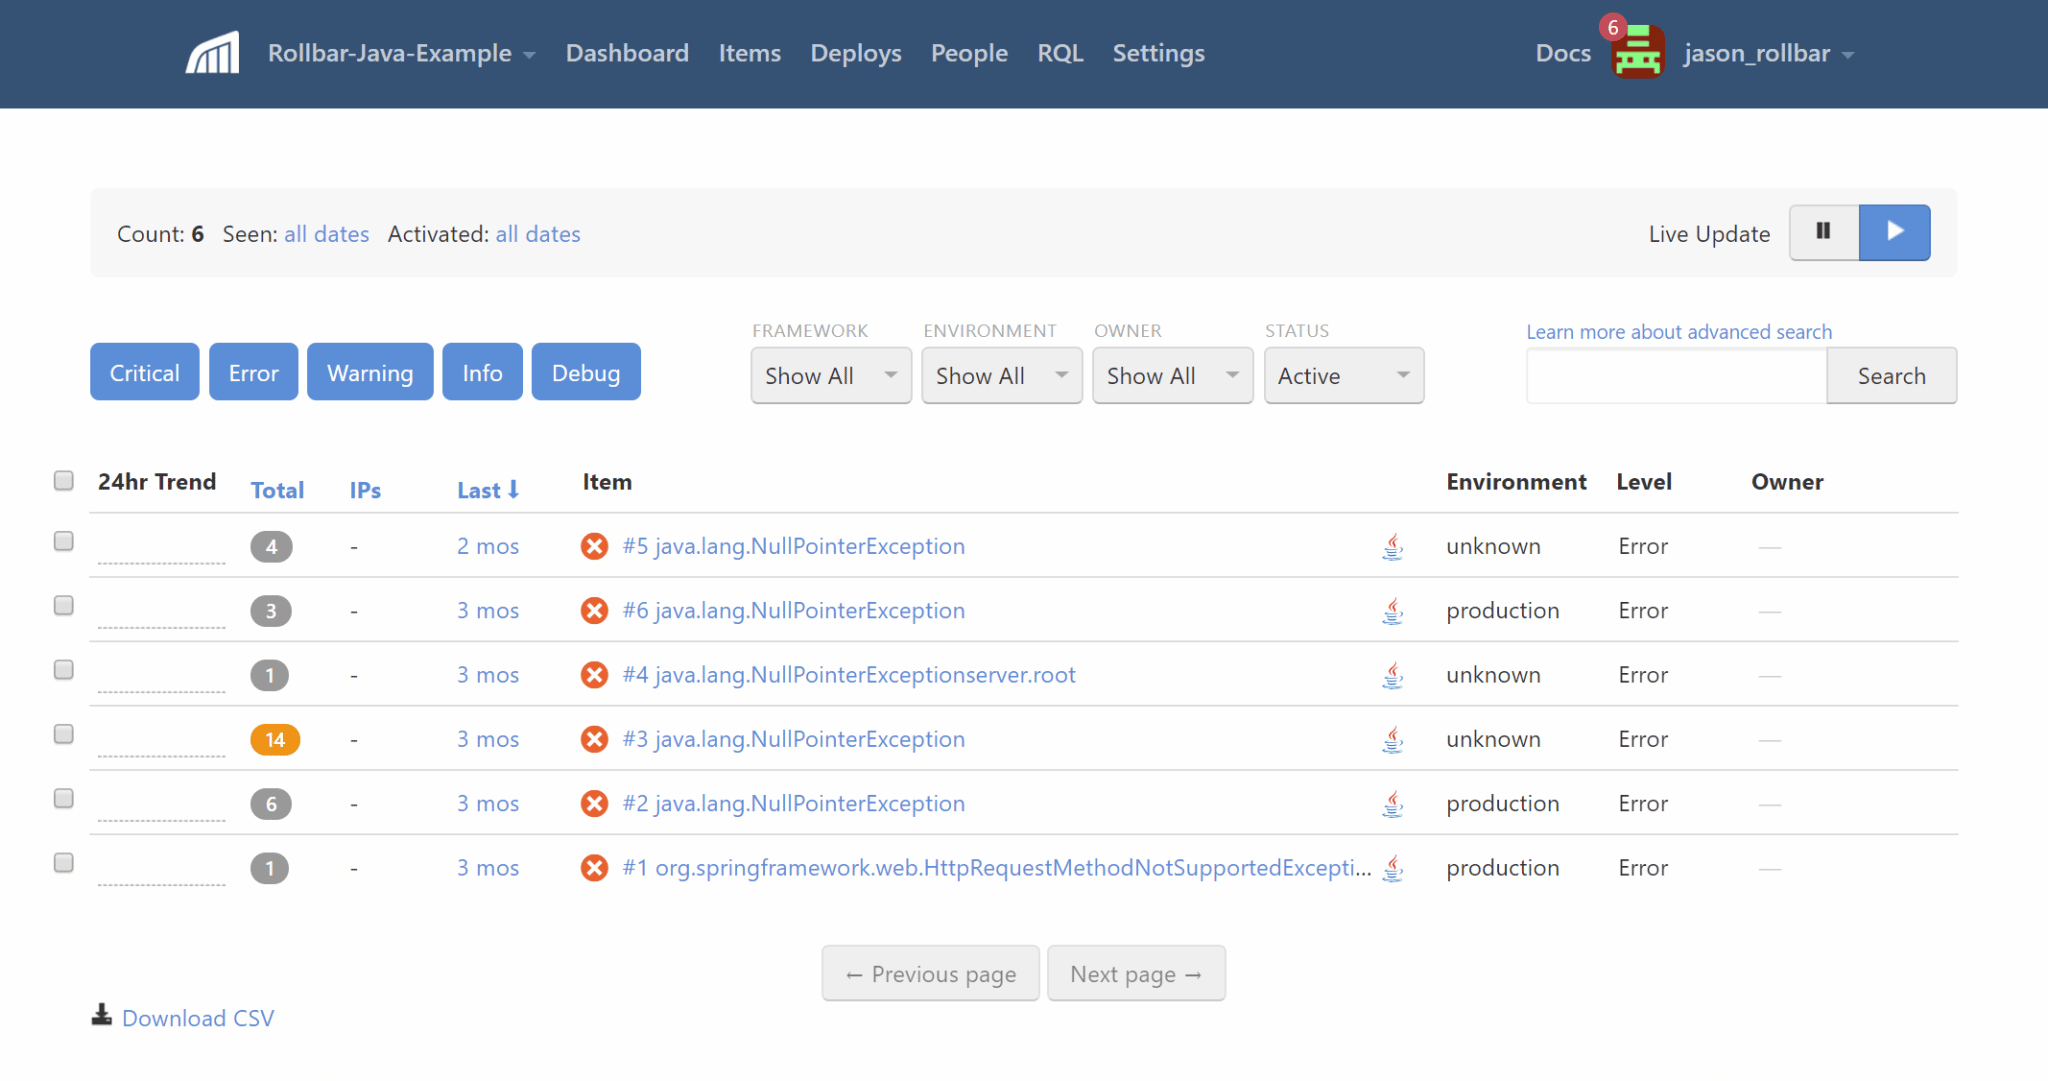The image size is (2048, 1081).
Task: Click the Java icon next to the HttpRequestMethodNotSupportedException item
Action: pos(1392,868)
